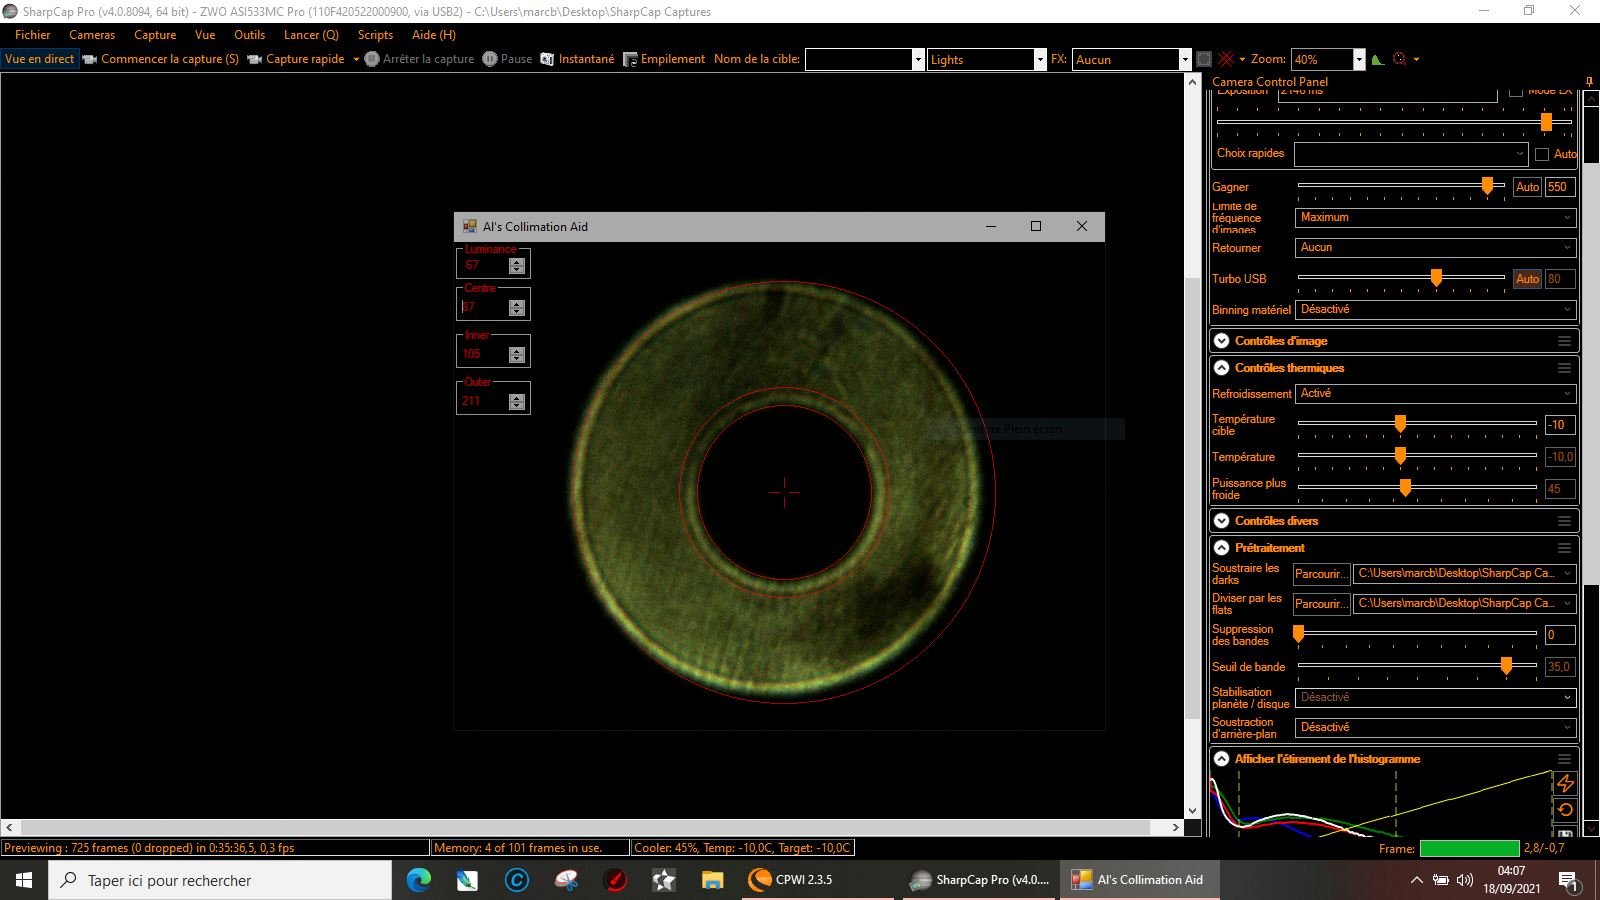Screen dimensions: 1600x900
Task: Click the Empilement live stack icon
Action: pyautogui.click(x=630, y=59)
